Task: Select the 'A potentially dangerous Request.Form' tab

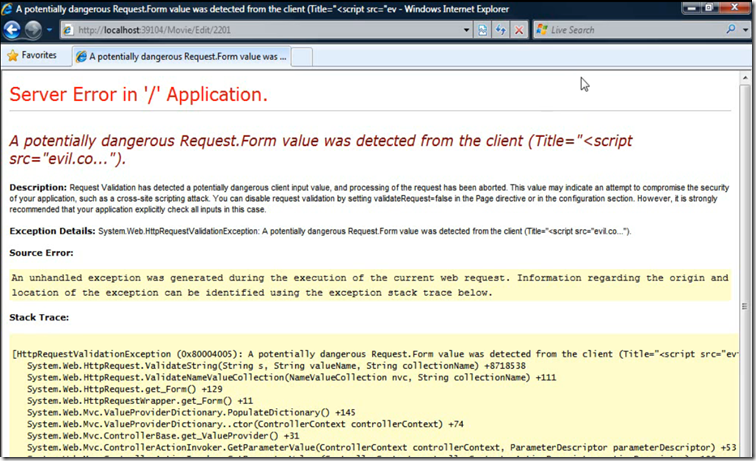Action: click(182, 56)
